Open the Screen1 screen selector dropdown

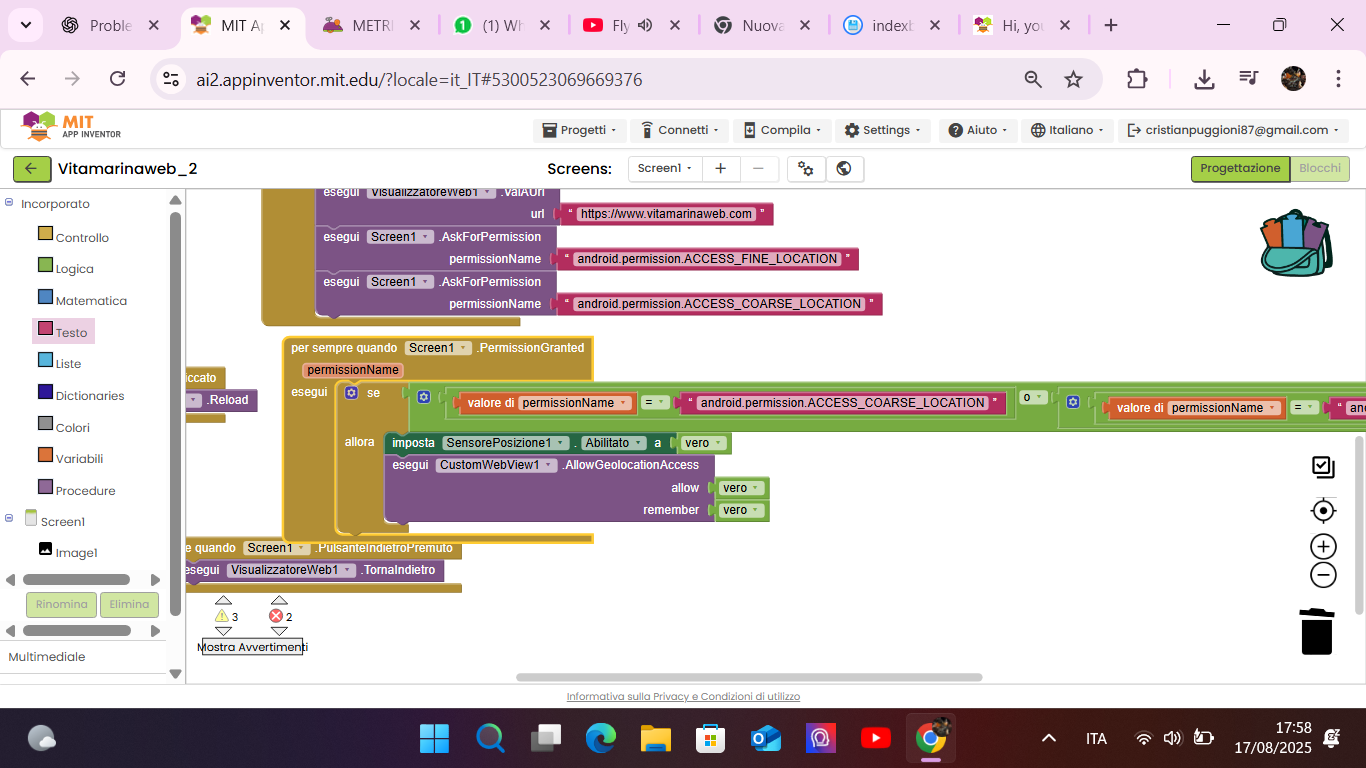pyautogui.click(x=665, y=169)
